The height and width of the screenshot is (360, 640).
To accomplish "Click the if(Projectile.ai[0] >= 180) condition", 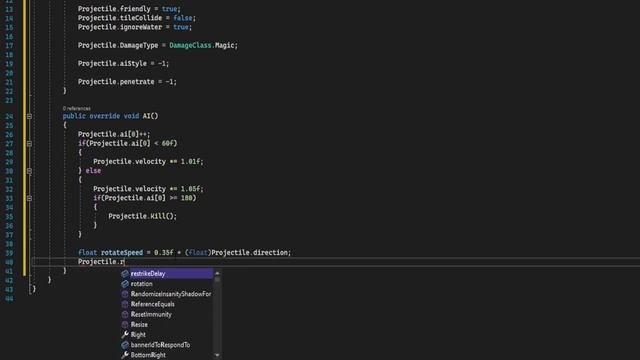I will pos(144,198).
